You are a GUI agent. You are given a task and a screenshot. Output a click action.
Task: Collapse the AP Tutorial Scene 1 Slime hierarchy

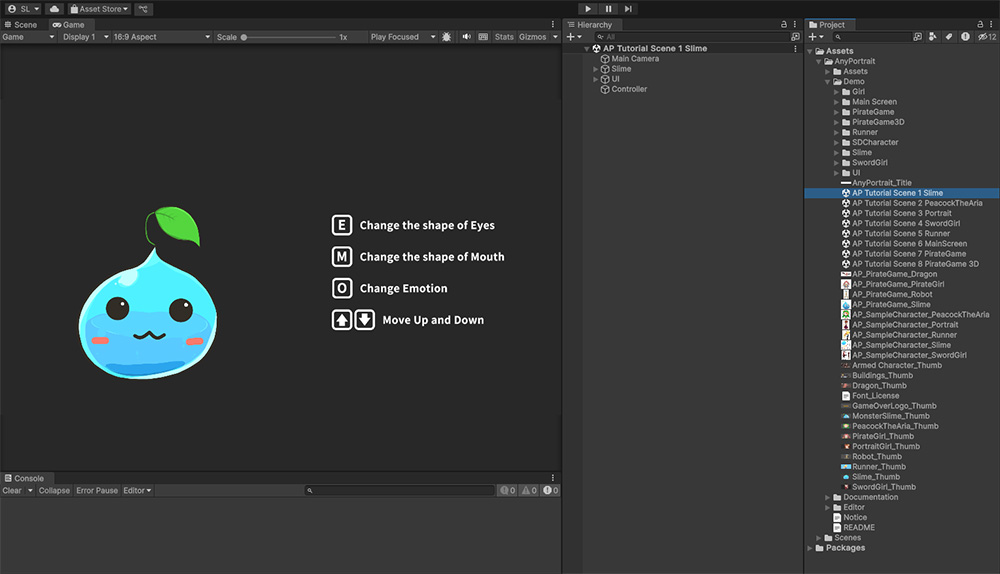click(587, 48)
